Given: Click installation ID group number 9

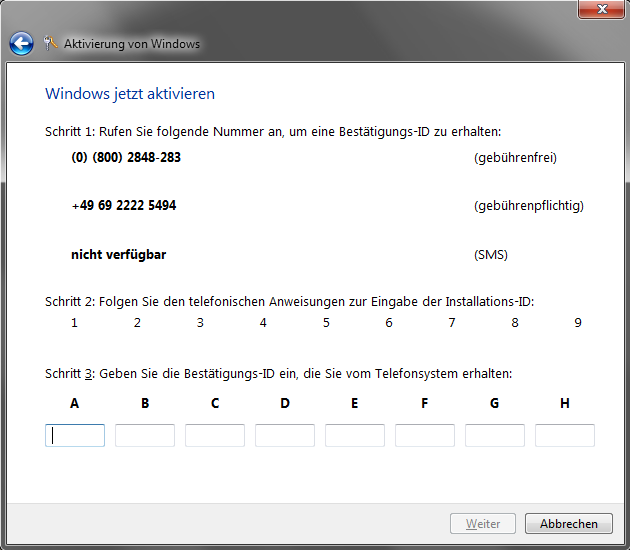Looking at the screenshot, I should coord(578,323).
